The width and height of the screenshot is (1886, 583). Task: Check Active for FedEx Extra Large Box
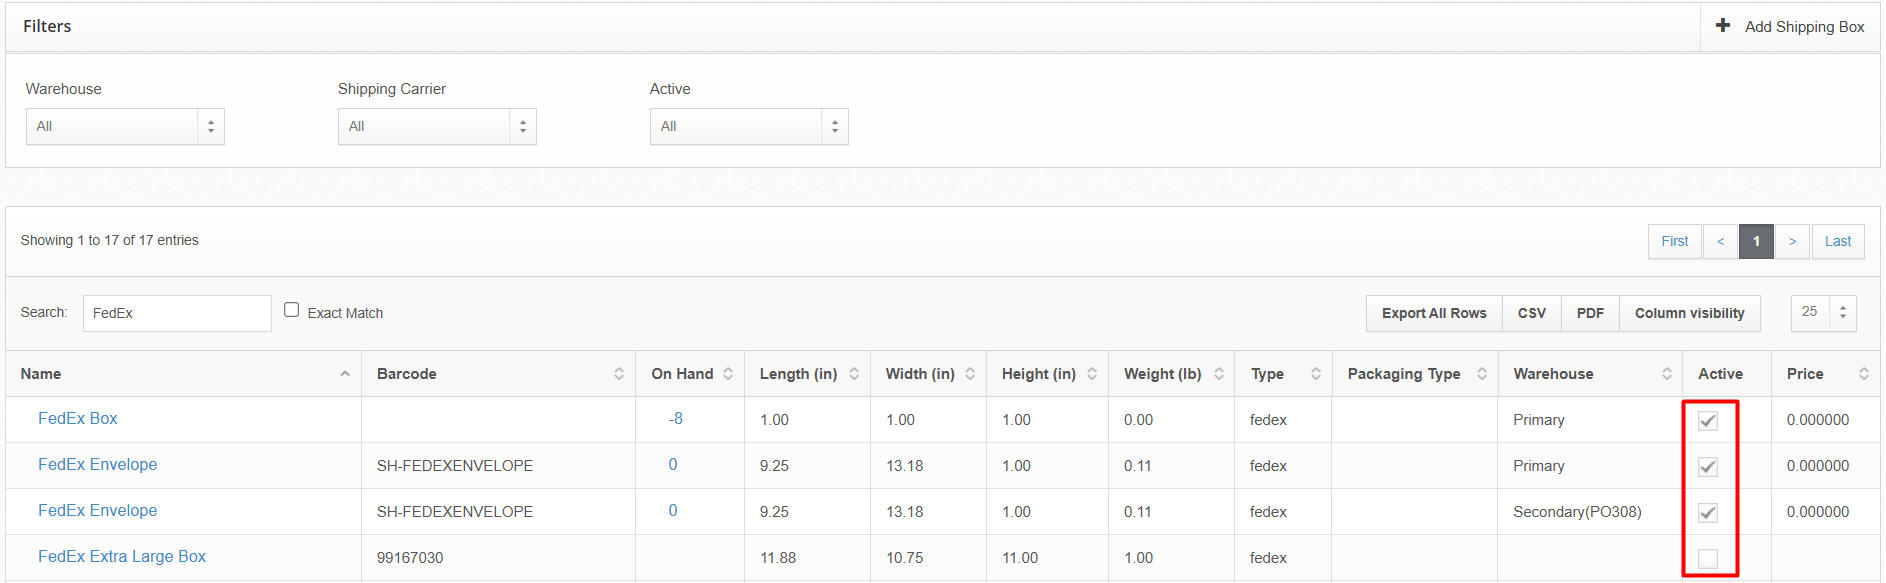[x=1708, y=559]
